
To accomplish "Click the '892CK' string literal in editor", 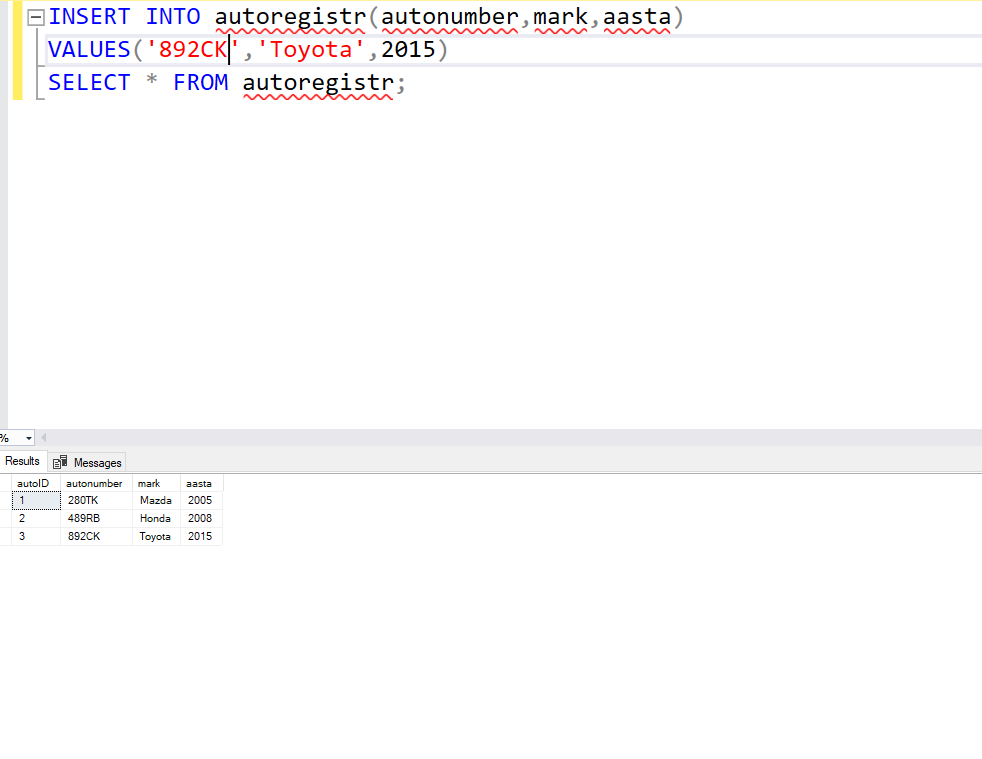I will [193, 49].
